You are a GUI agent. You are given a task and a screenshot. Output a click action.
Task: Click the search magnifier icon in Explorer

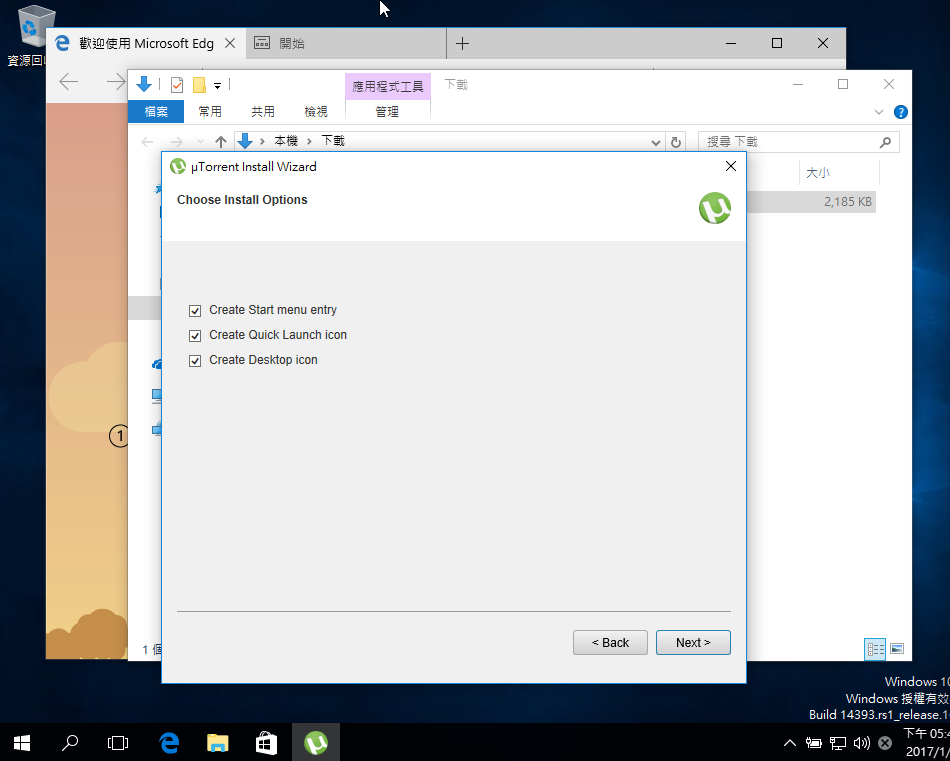pyautogui.click(x=885, y=142)
